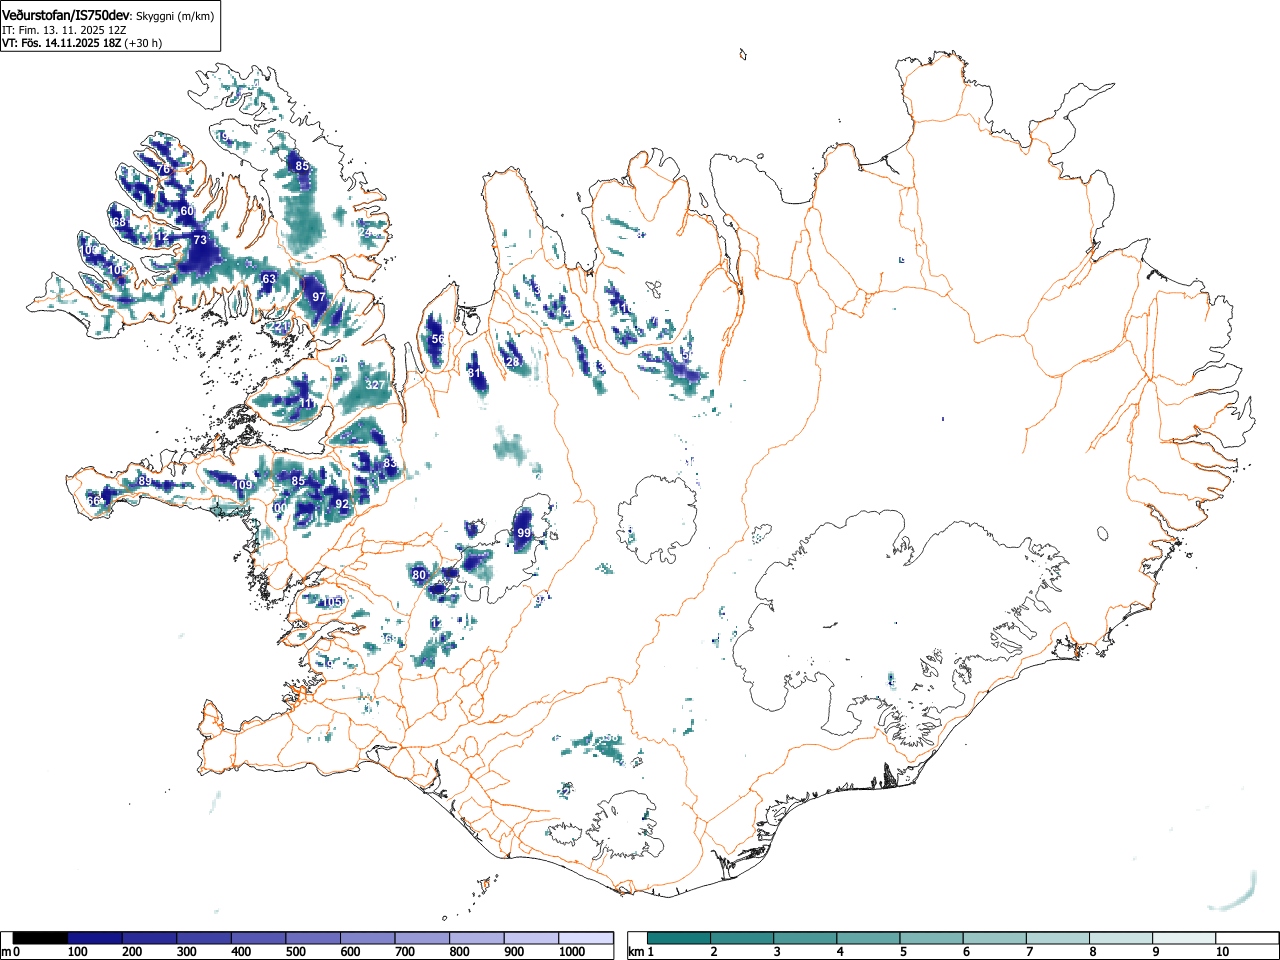Click the legend tick label '1000'
Screen dimensions: 1280x960
[571, 952]
